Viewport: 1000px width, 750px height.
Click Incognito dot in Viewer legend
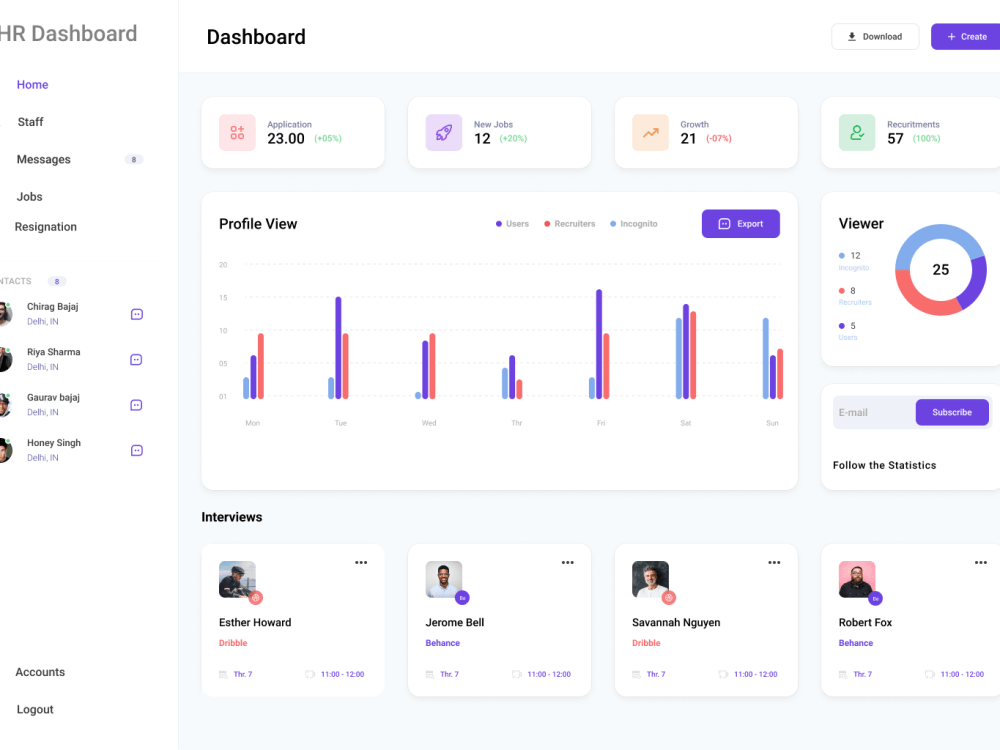click(x=842, y=256)
